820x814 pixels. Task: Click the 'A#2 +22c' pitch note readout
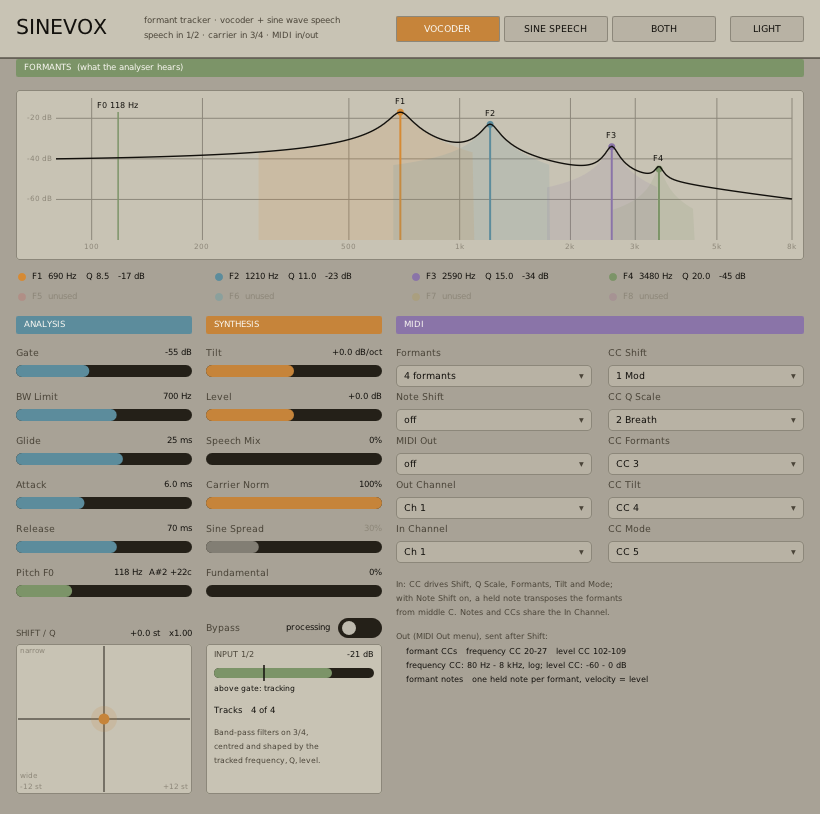(x=170, y=572)
